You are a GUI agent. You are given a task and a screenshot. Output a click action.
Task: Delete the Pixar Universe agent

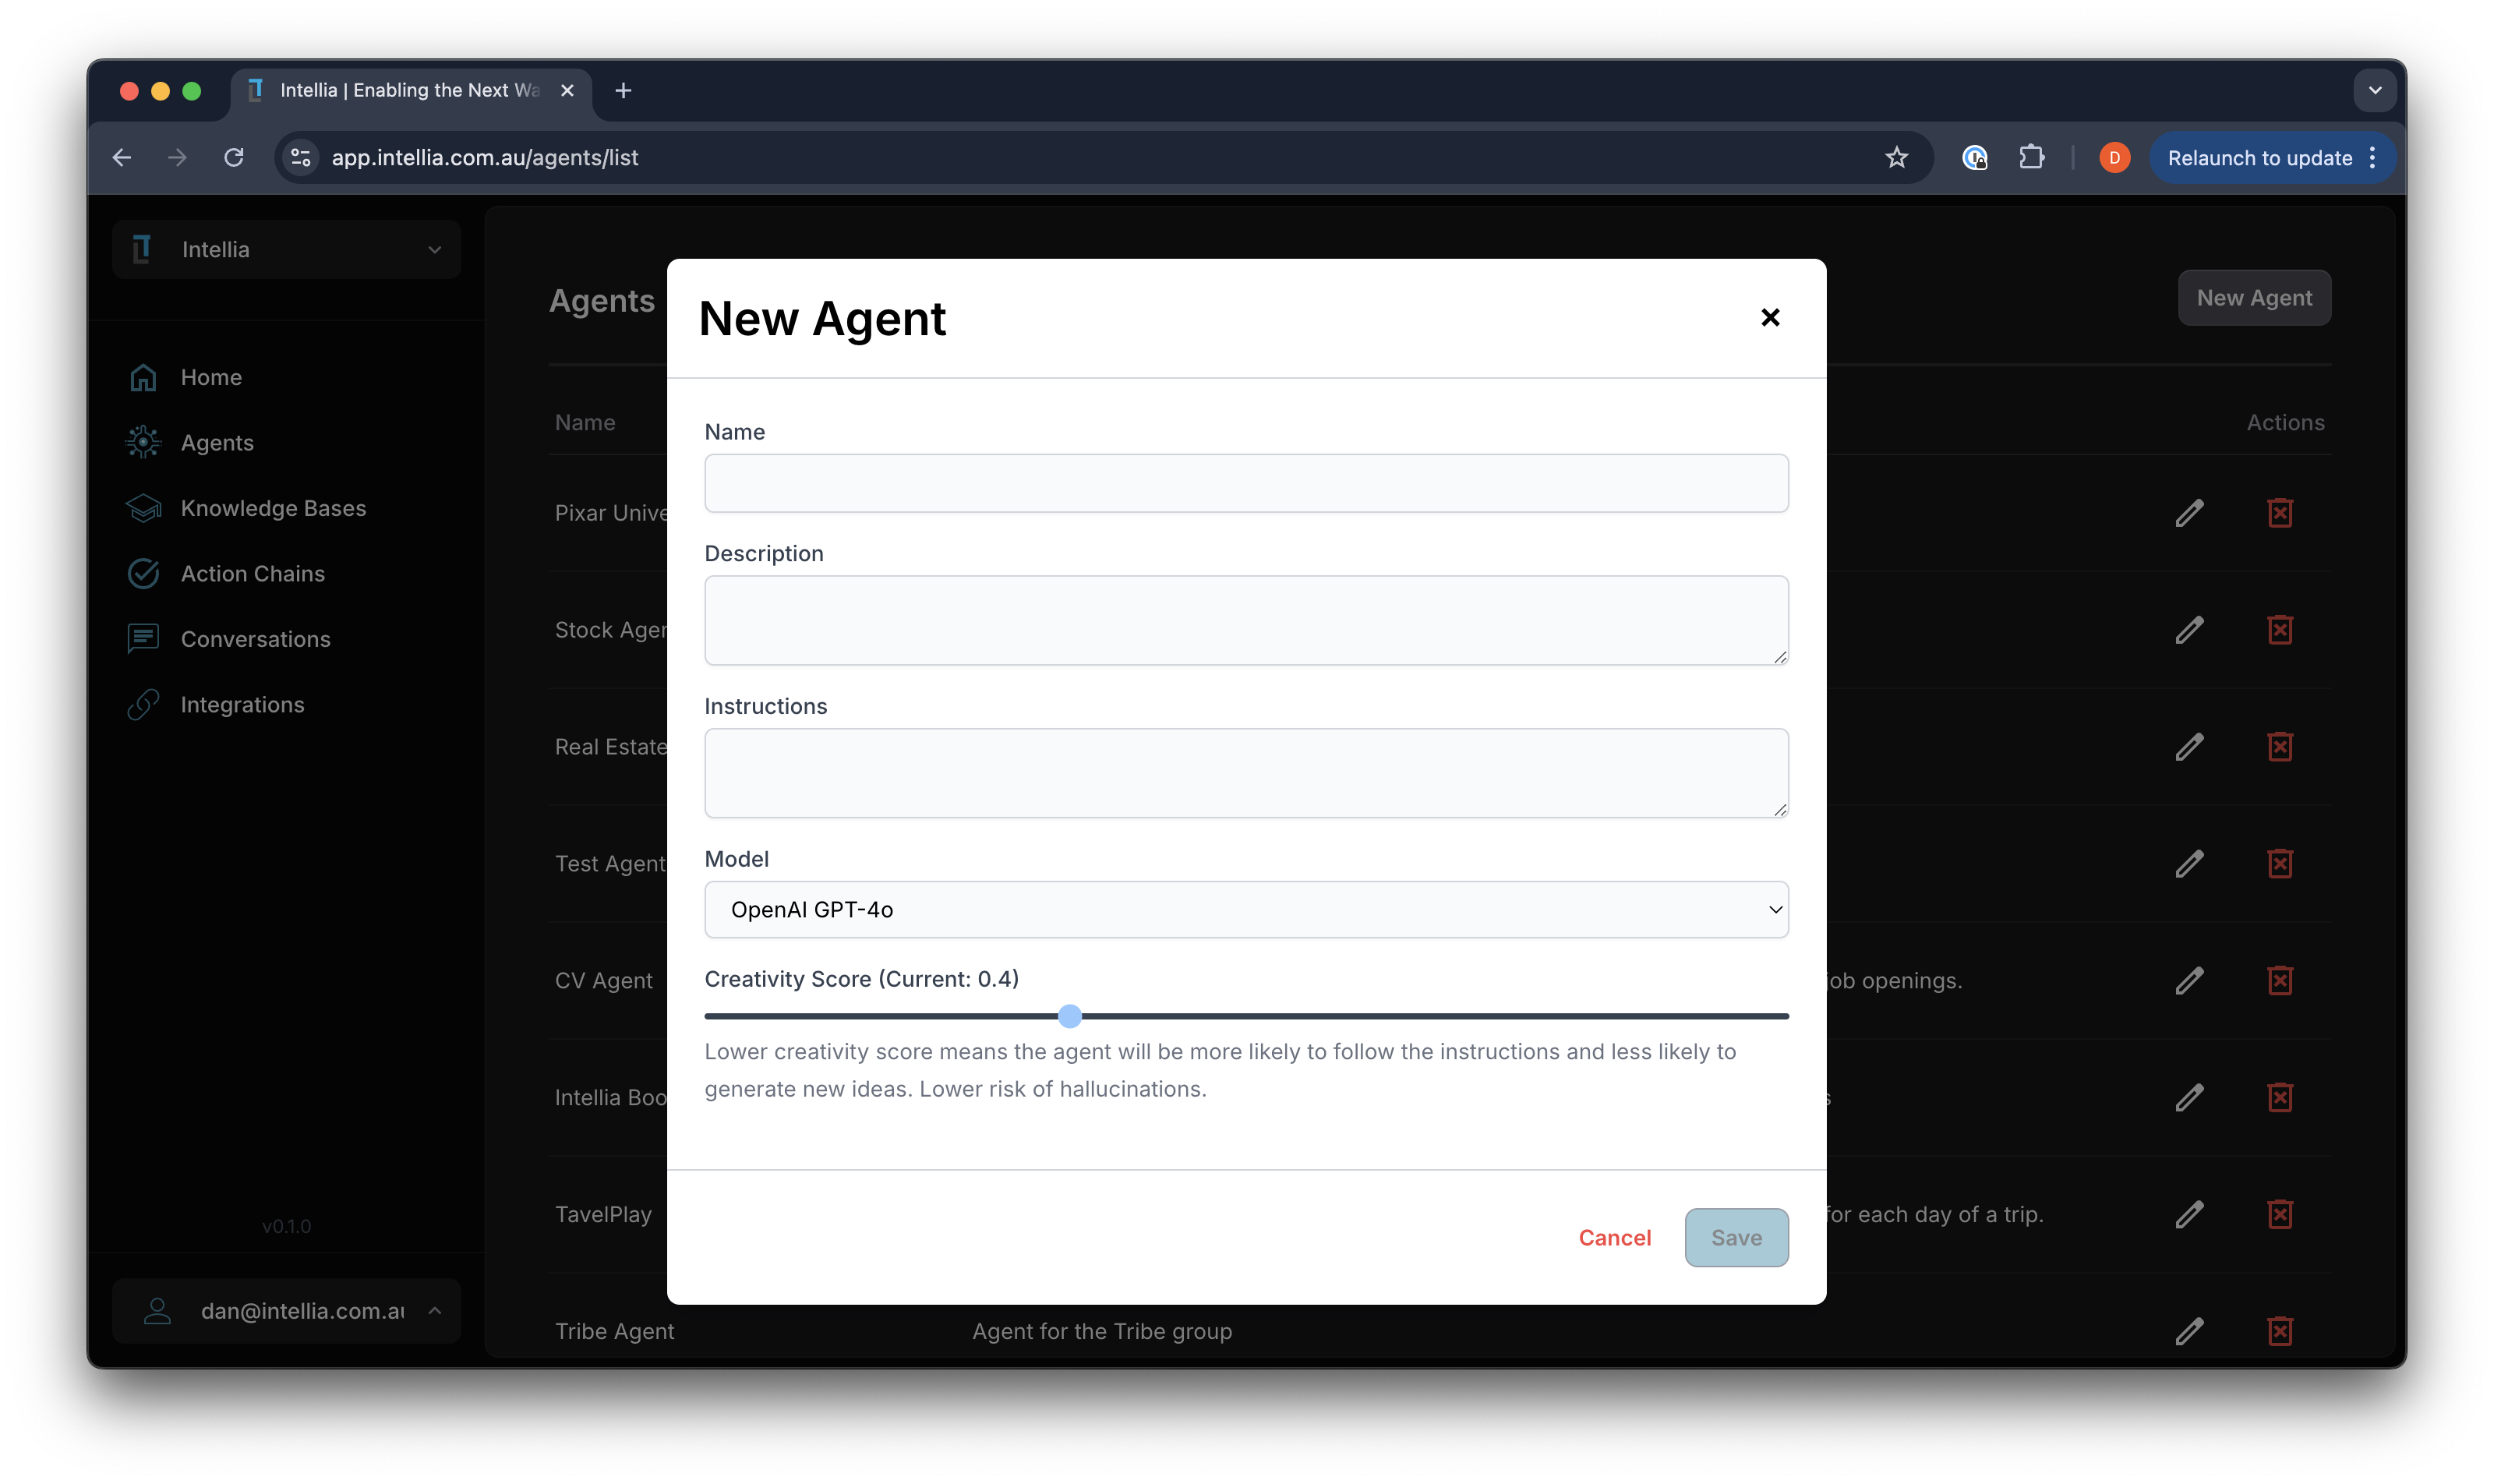2279,513
